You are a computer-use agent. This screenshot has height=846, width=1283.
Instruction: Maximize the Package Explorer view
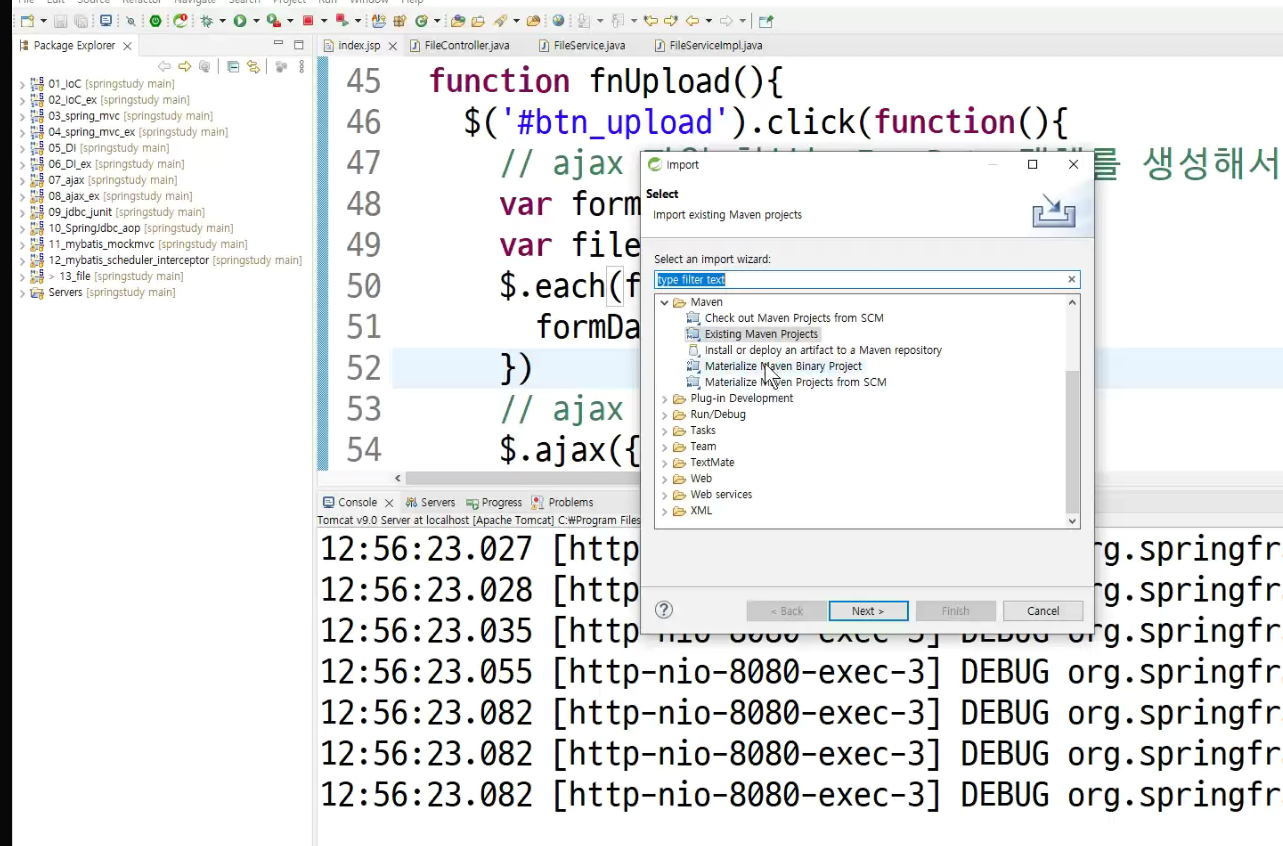[x=298, y=45]
